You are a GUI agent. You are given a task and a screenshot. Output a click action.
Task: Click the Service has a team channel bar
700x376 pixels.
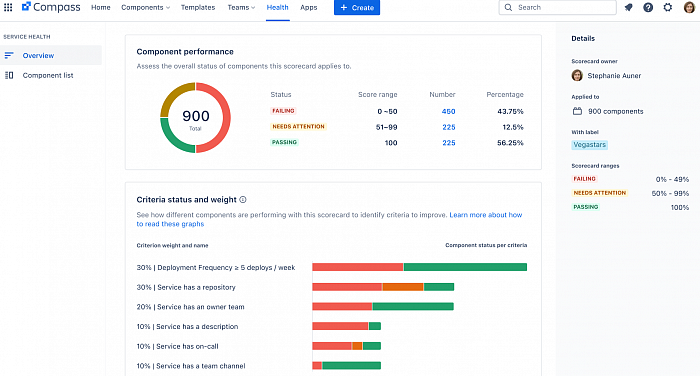(x=346, y=365)
